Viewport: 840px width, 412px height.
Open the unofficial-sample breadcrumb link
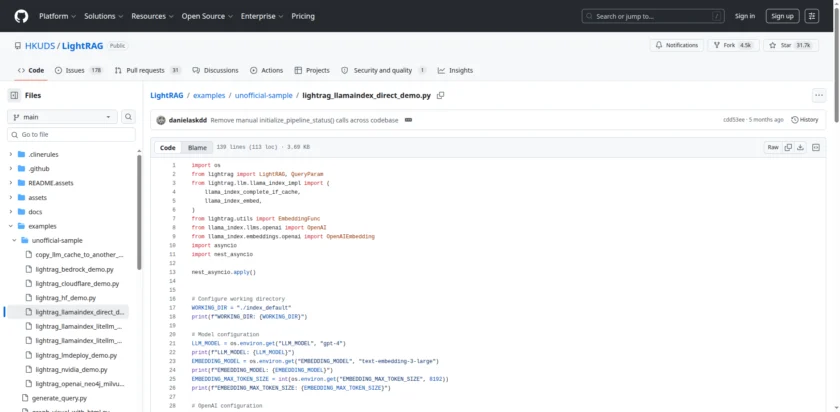coord(264,95)
